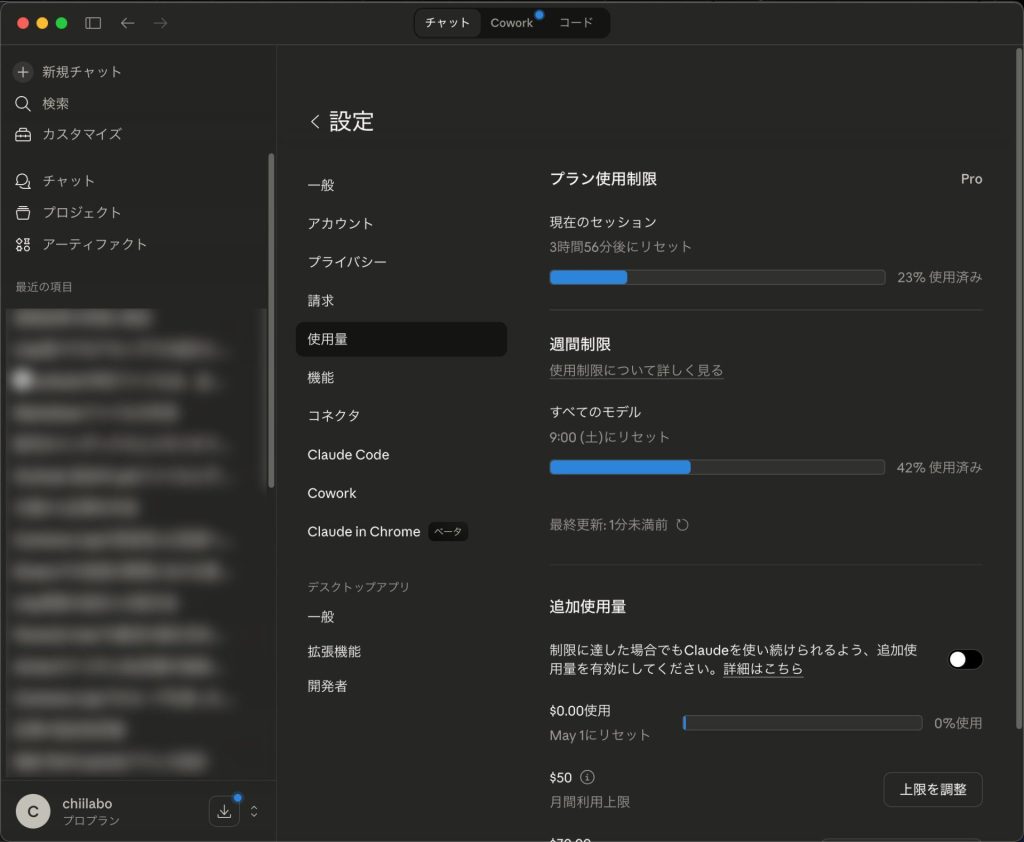Enable the 追加使用量 toggle switch

(x=965, y=659)
